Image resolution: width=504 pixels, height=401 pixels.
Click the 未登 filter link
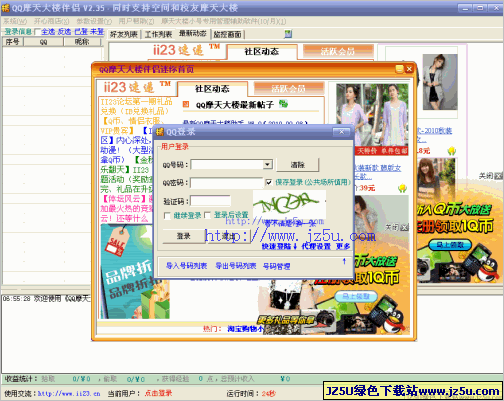(x=97, y=32)
